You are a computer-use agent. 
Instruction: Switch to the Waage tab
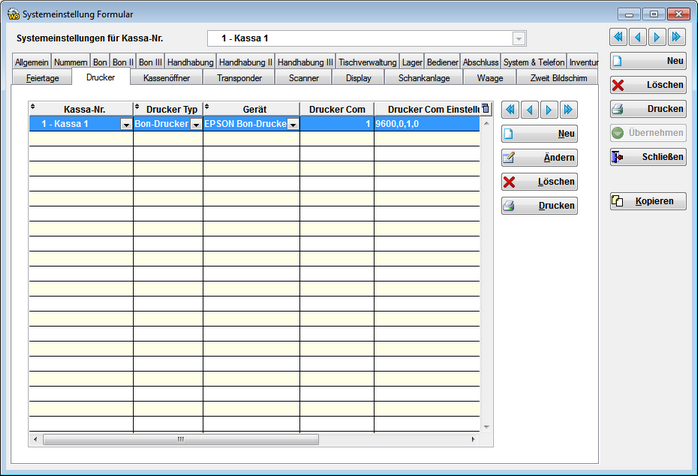tap(490, 78)
